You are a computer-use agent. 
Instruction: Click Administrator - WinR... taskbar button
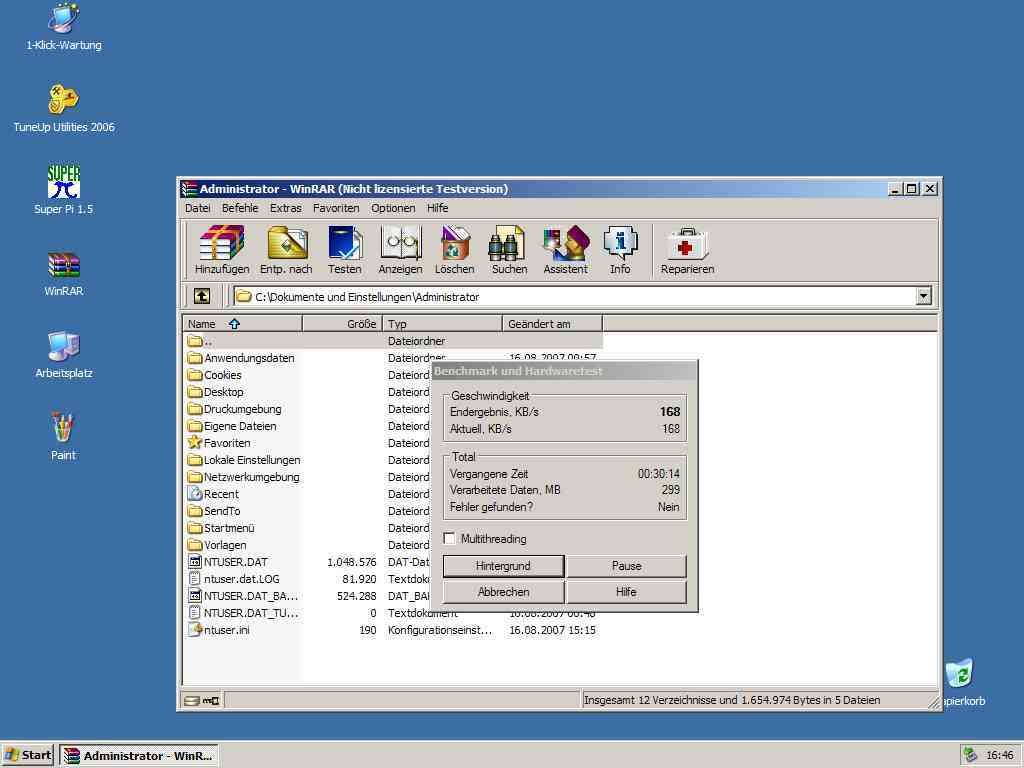tap(138, 756)
